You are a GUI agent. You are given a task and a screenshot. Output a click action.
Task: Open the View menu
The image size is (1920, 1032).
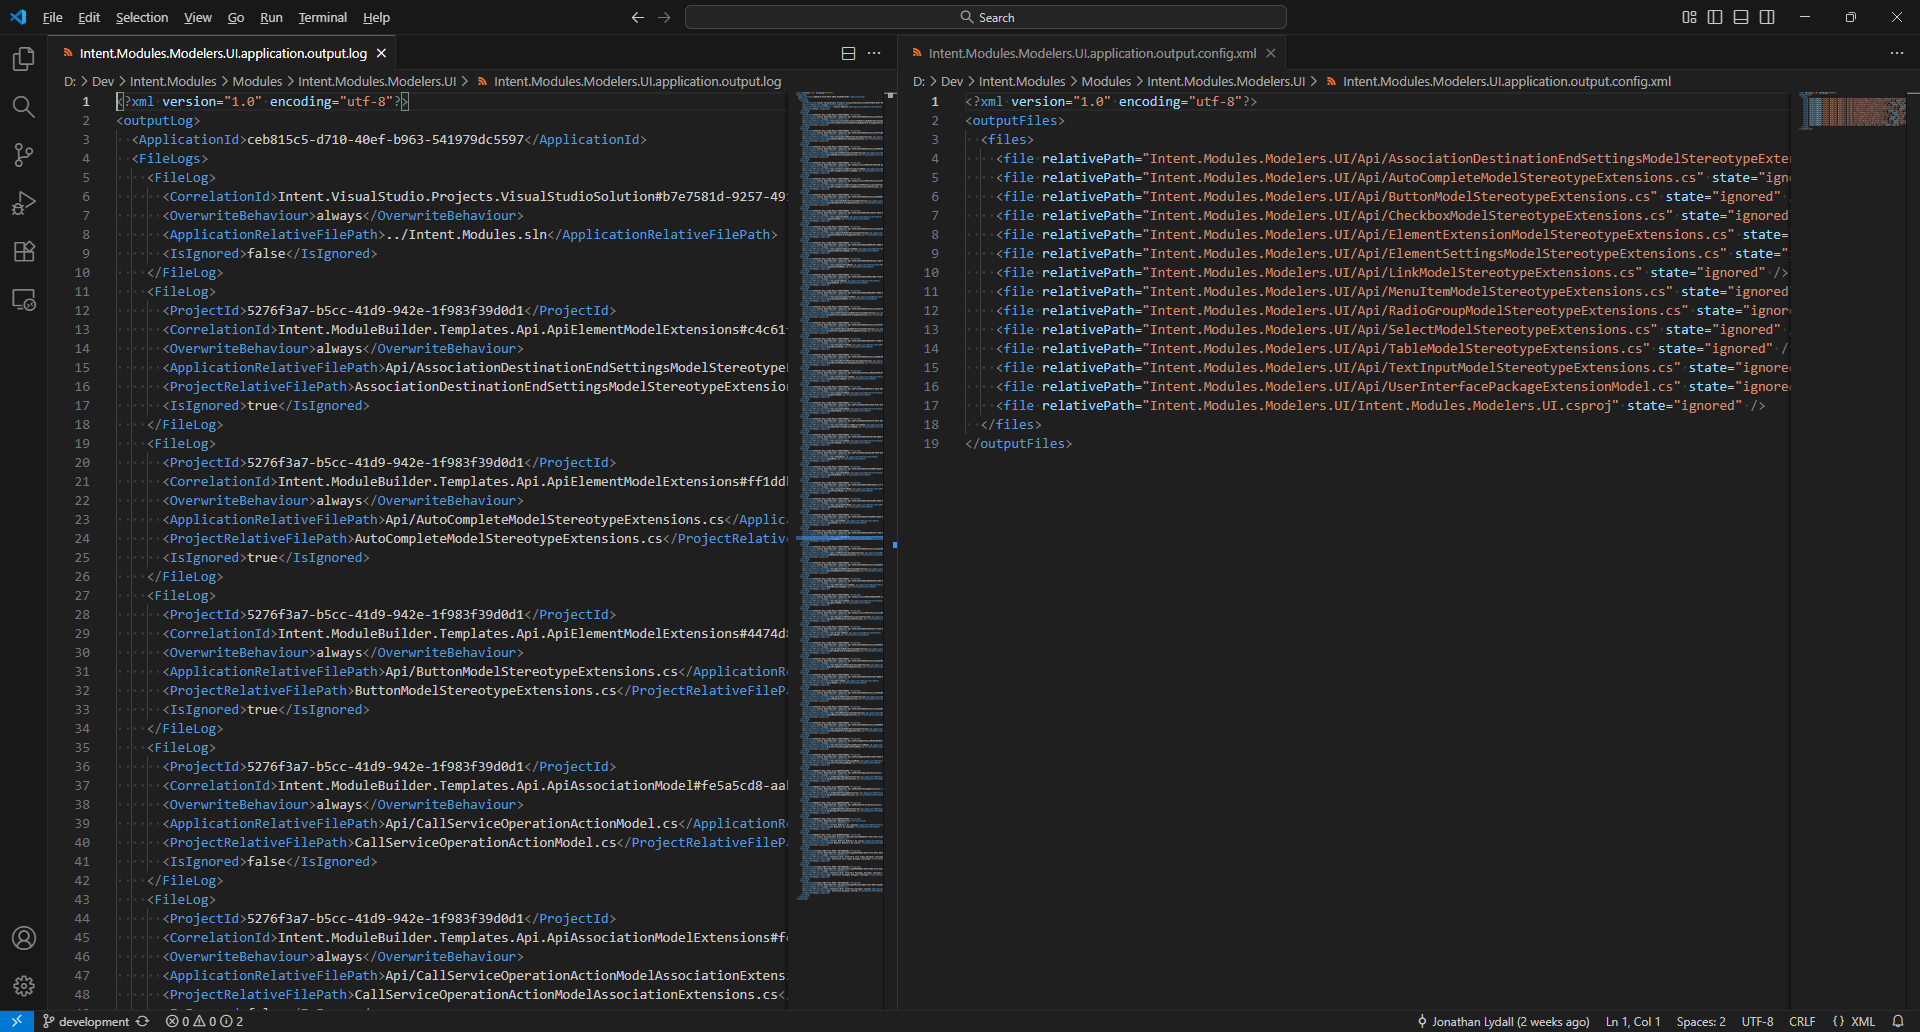click(x=198, y=17)
